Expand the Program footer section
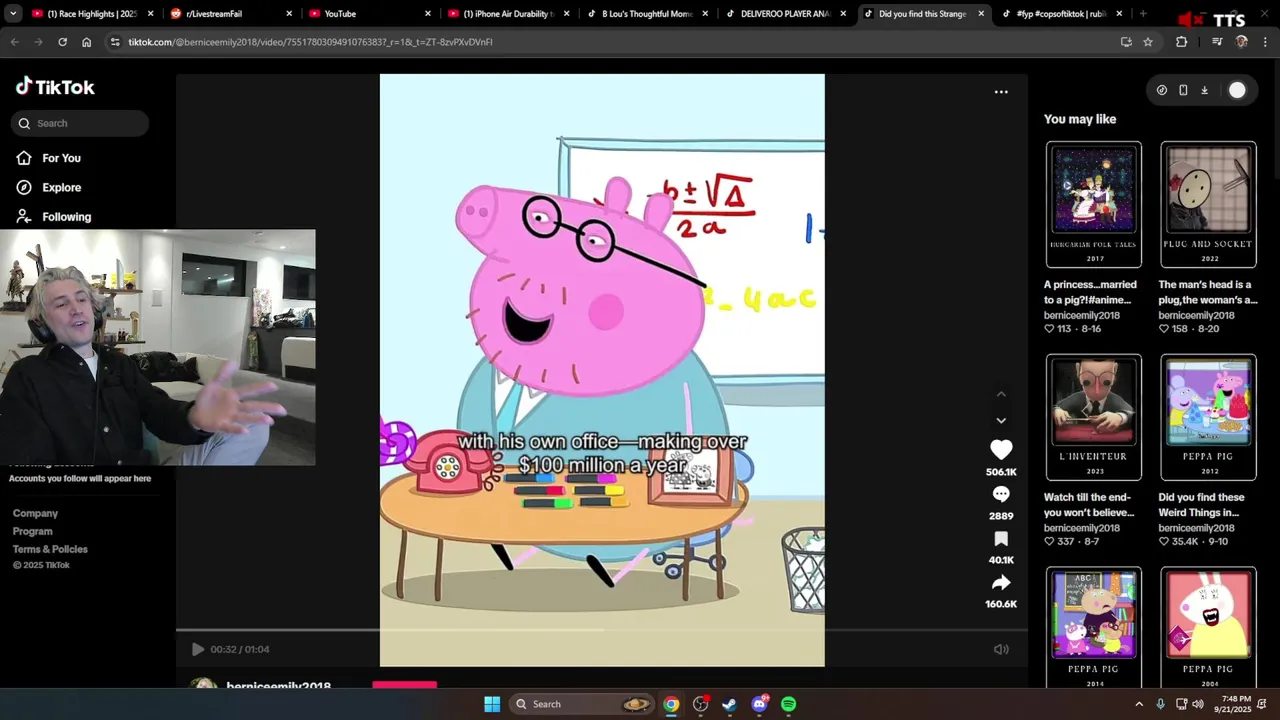 (x=32, y=531)
